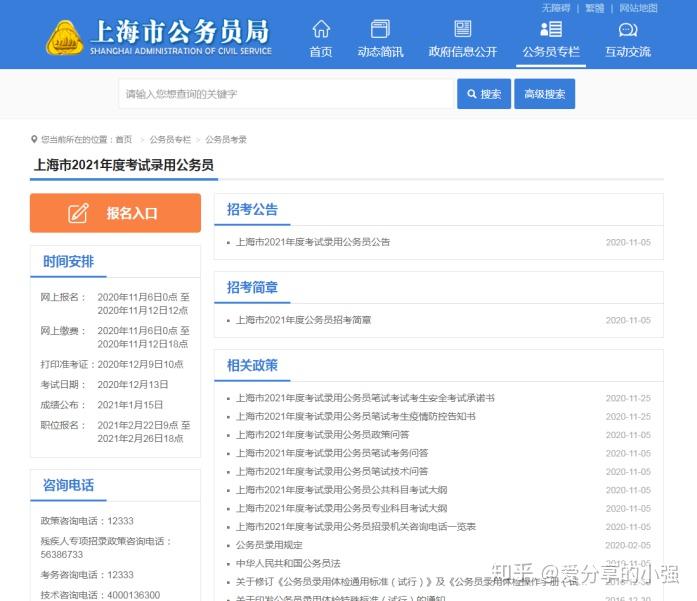Image resolution: width=697 pixels, height=601 pixels.
Task: Click the pencil icon on 报名入口
Action: point(78,213)
